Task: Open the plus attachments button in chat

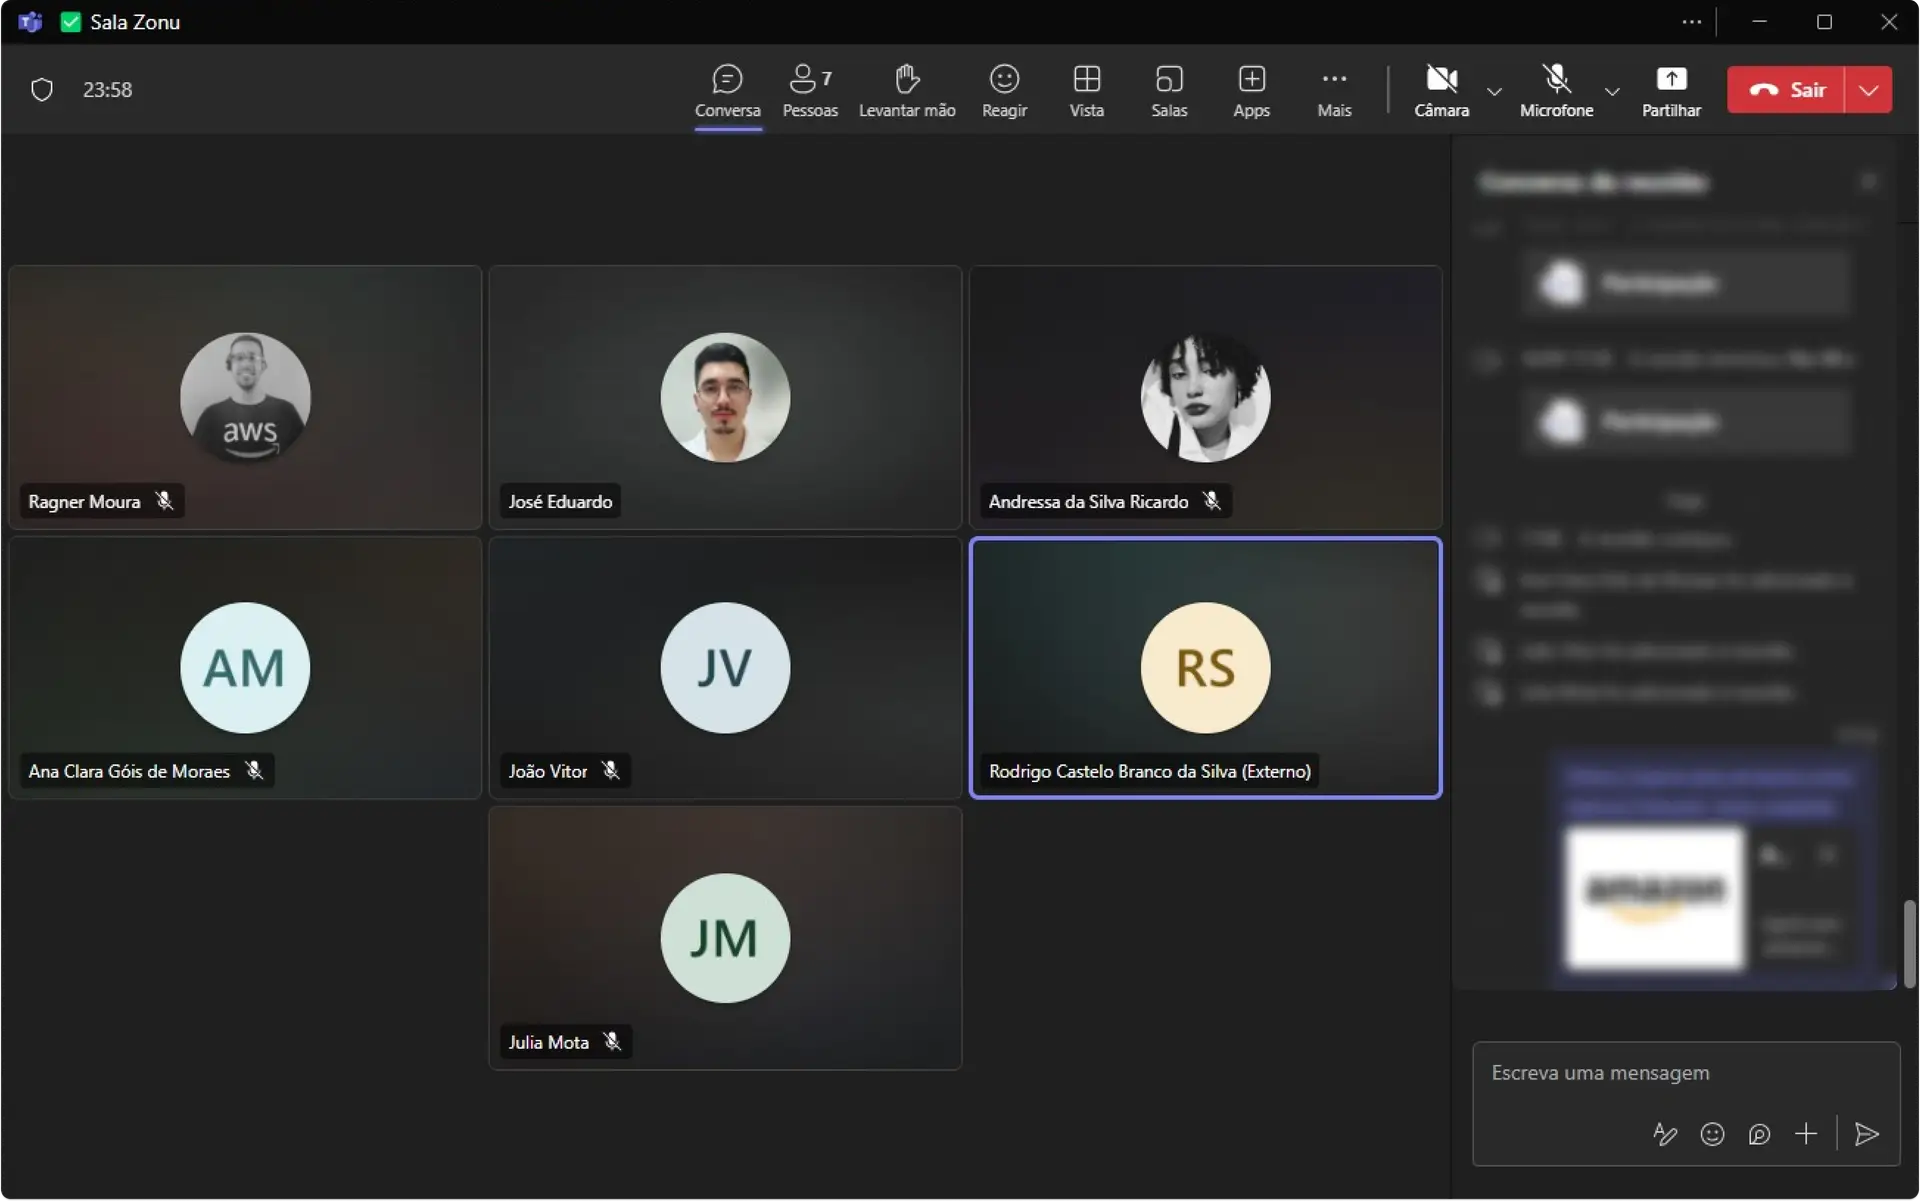Action: tap(1806, 1135)
